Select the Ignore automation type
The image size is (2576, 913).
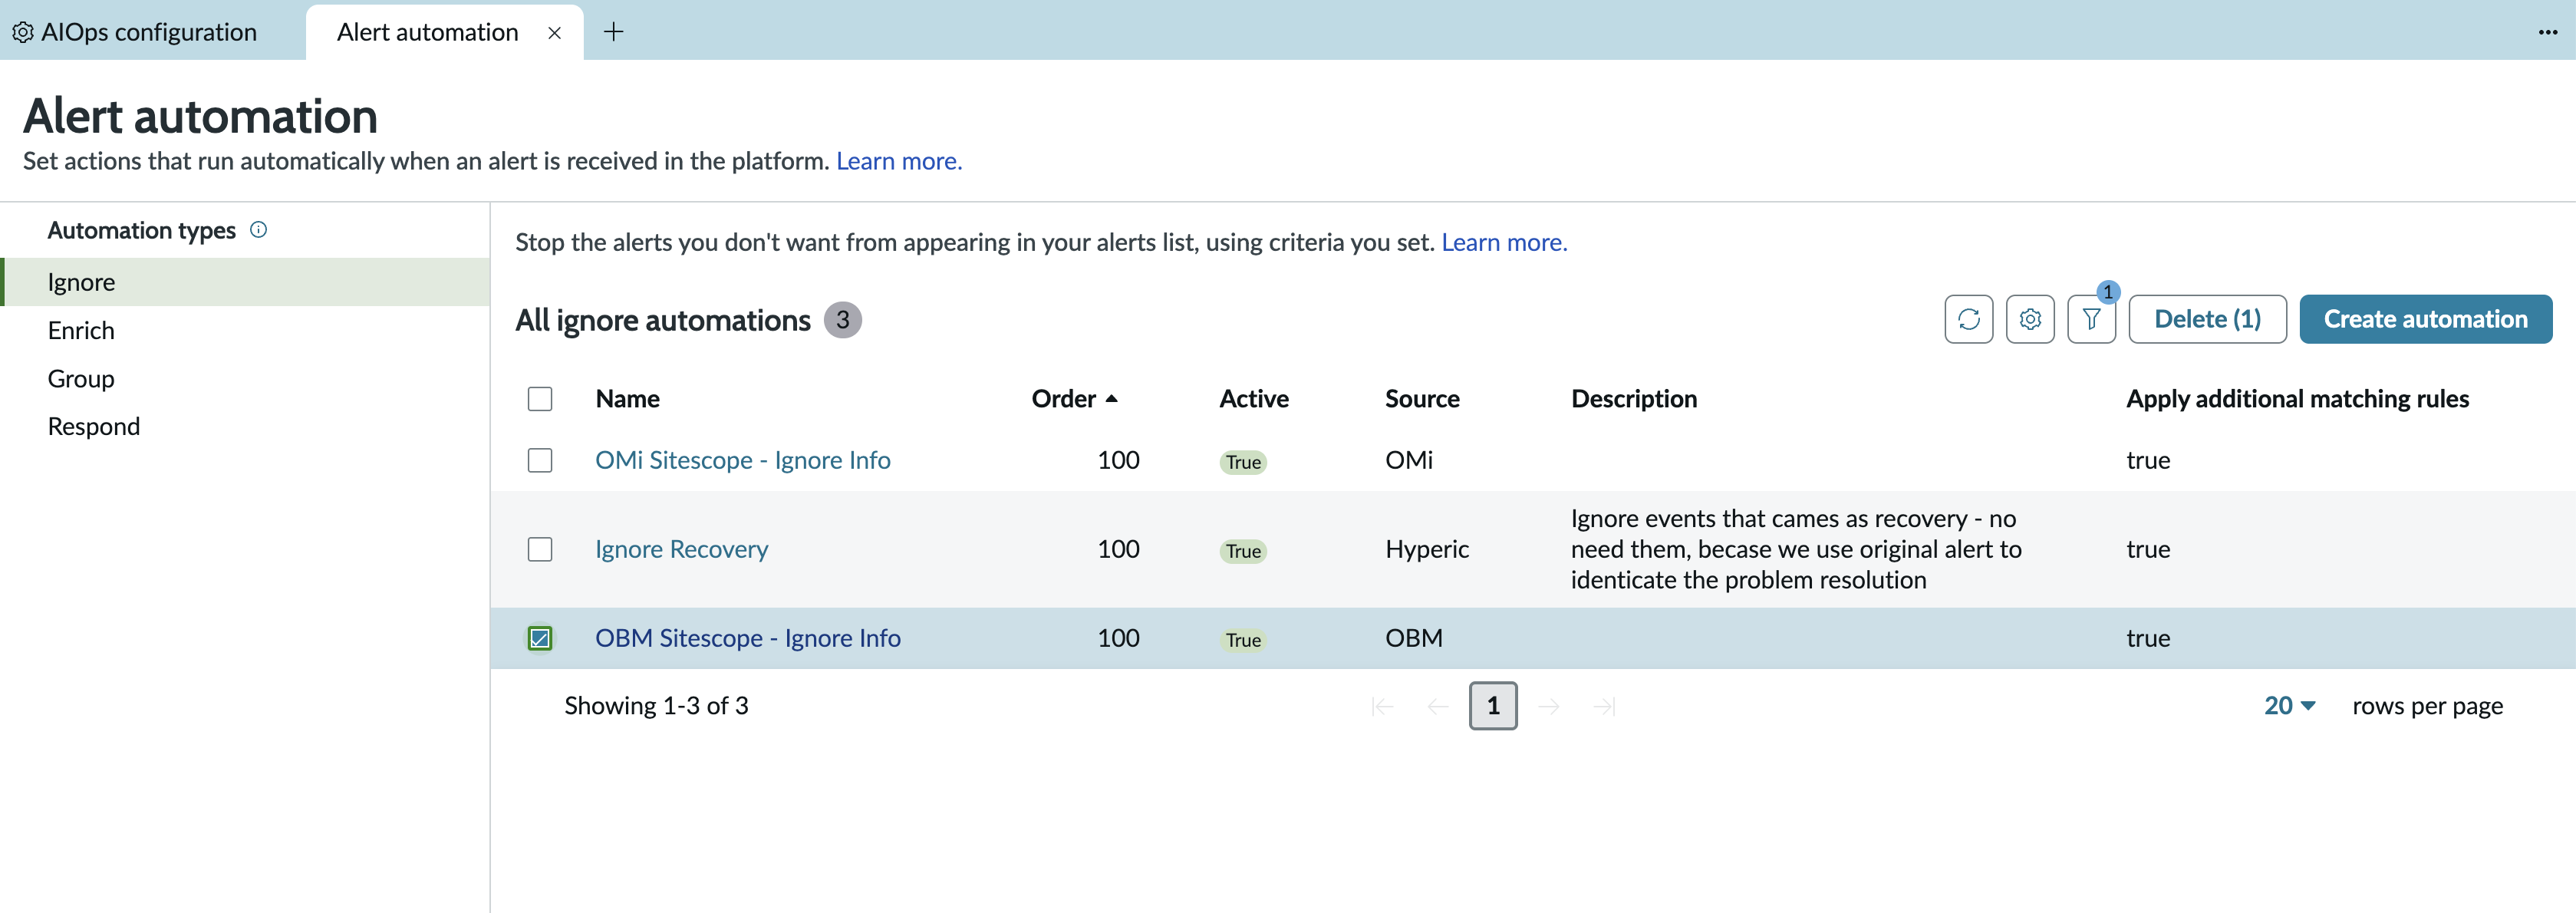pyautogui.click(x=246, y=282)
